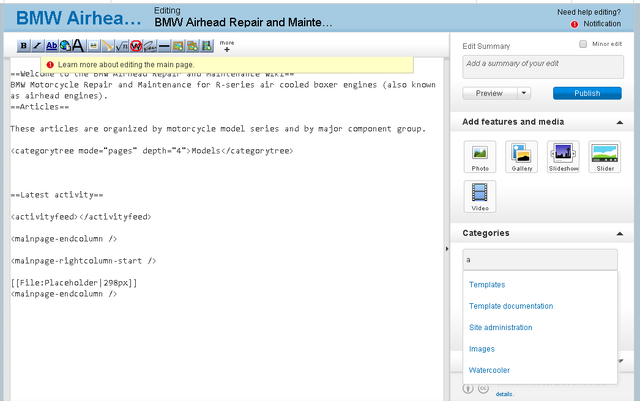Choose Templates from category suggestions

click(487, 285)
